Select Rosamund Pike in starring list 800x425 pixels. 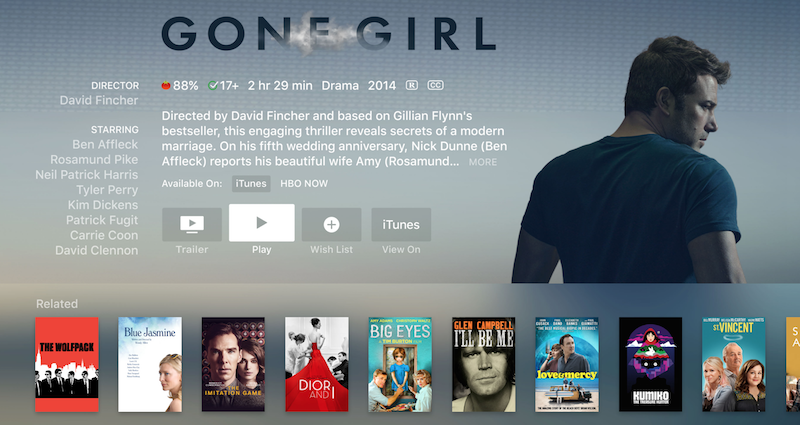94,160
